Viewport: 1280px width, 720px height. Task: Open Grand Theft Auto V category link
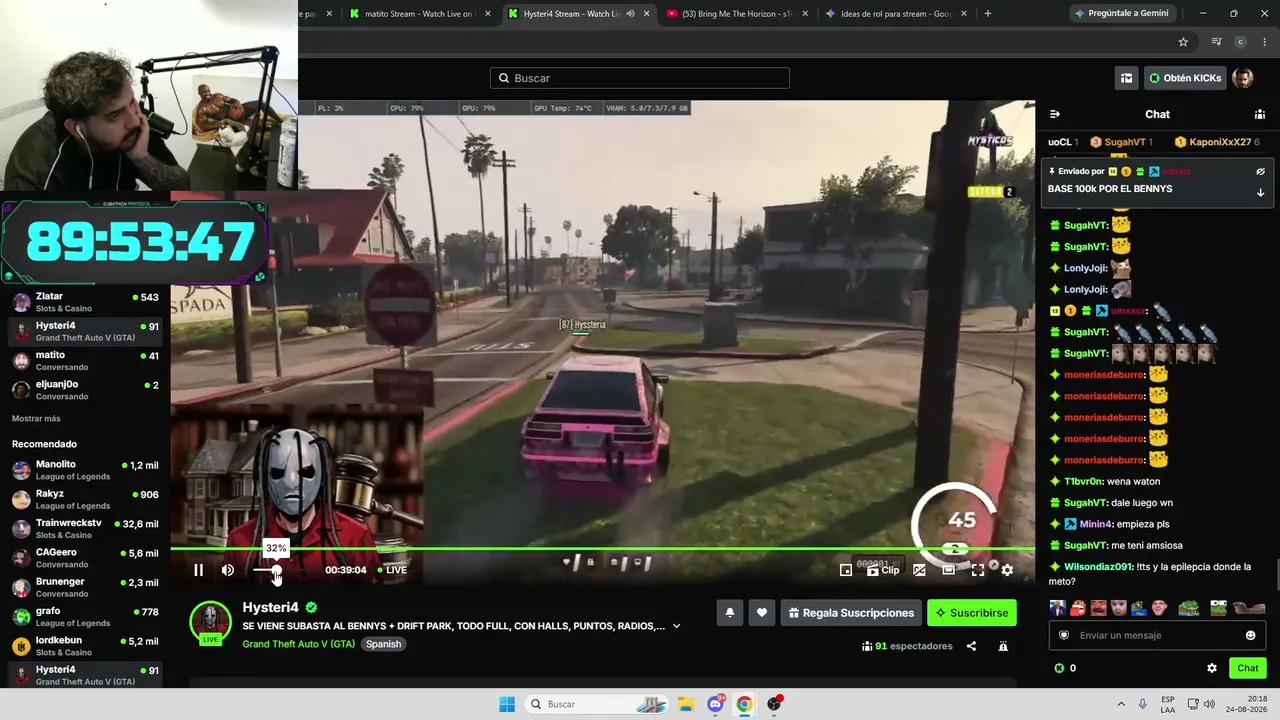coord(299,644)
